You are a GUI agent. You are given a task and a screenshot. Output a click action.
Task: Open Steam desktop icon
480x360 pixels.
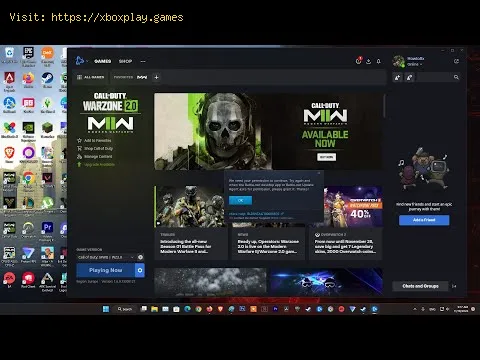coord(47,80)
